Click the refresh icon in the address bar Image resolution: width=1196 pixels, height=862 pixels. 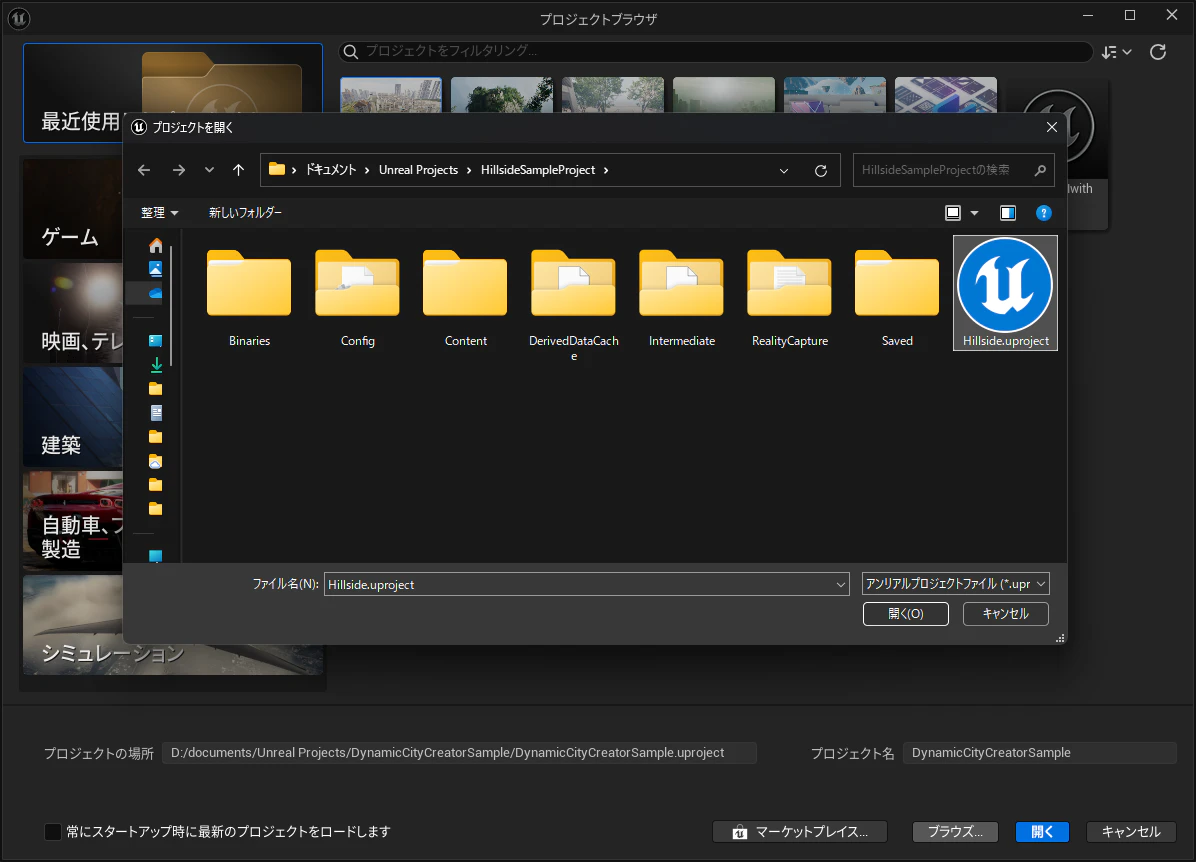pos(821,170)
